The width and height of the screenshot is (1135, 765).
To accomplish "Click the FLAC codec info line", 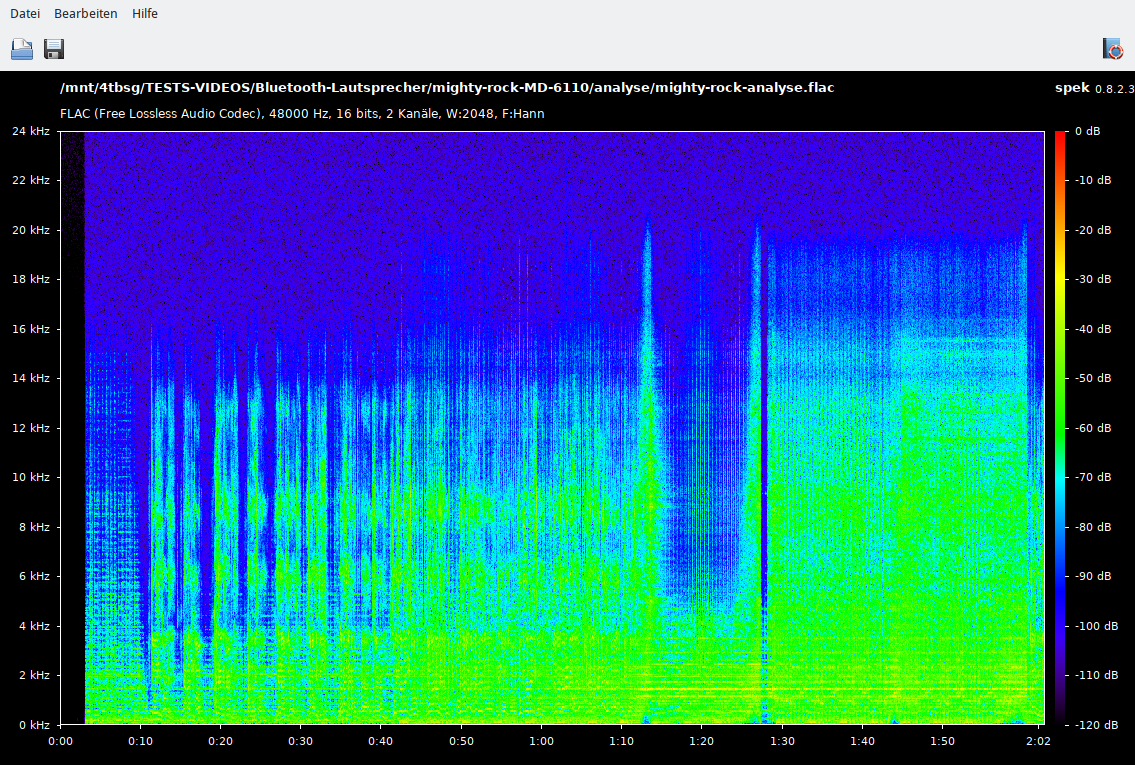I will click(302, 114).
